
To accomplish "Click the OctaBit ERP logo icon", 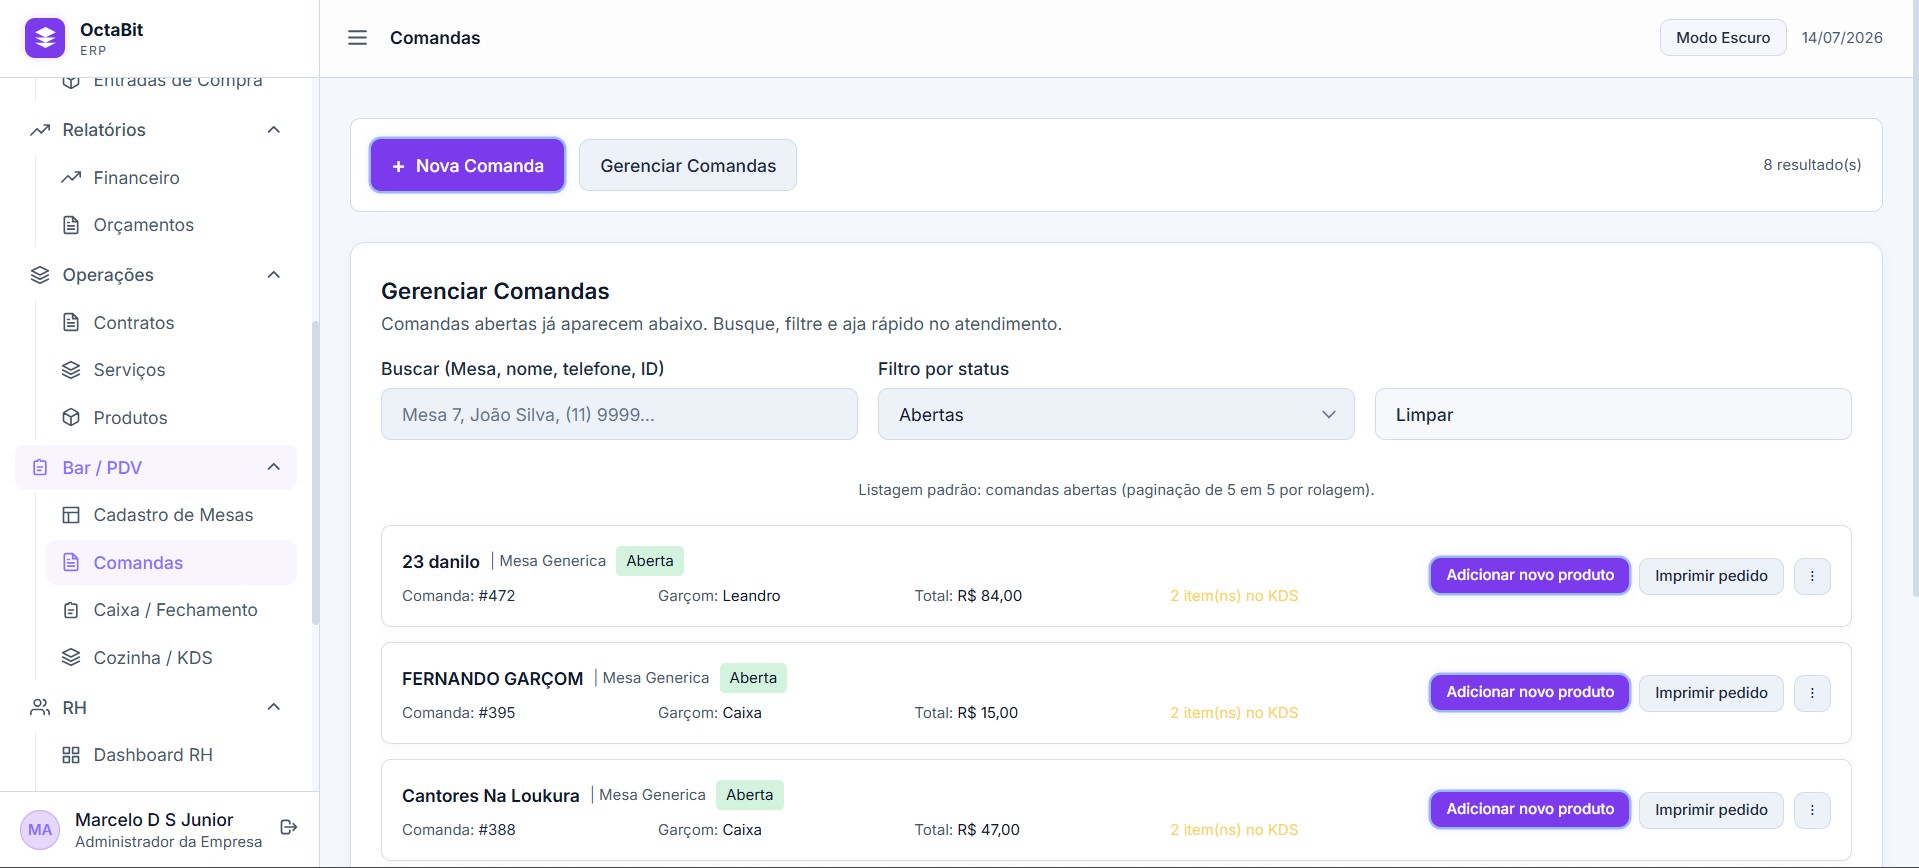I will 45,38.
